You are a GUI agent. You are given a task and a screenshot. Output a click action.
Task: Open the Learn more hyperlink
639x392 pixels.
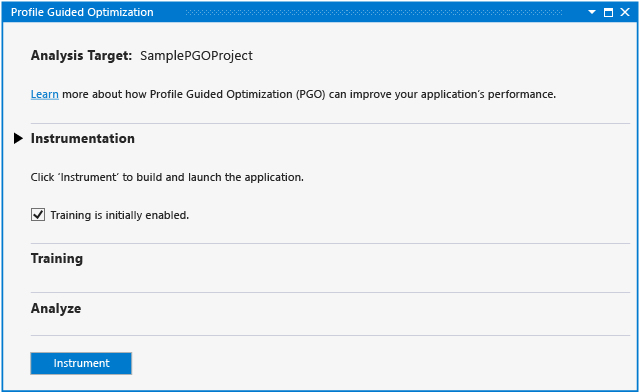coord(45,94)
